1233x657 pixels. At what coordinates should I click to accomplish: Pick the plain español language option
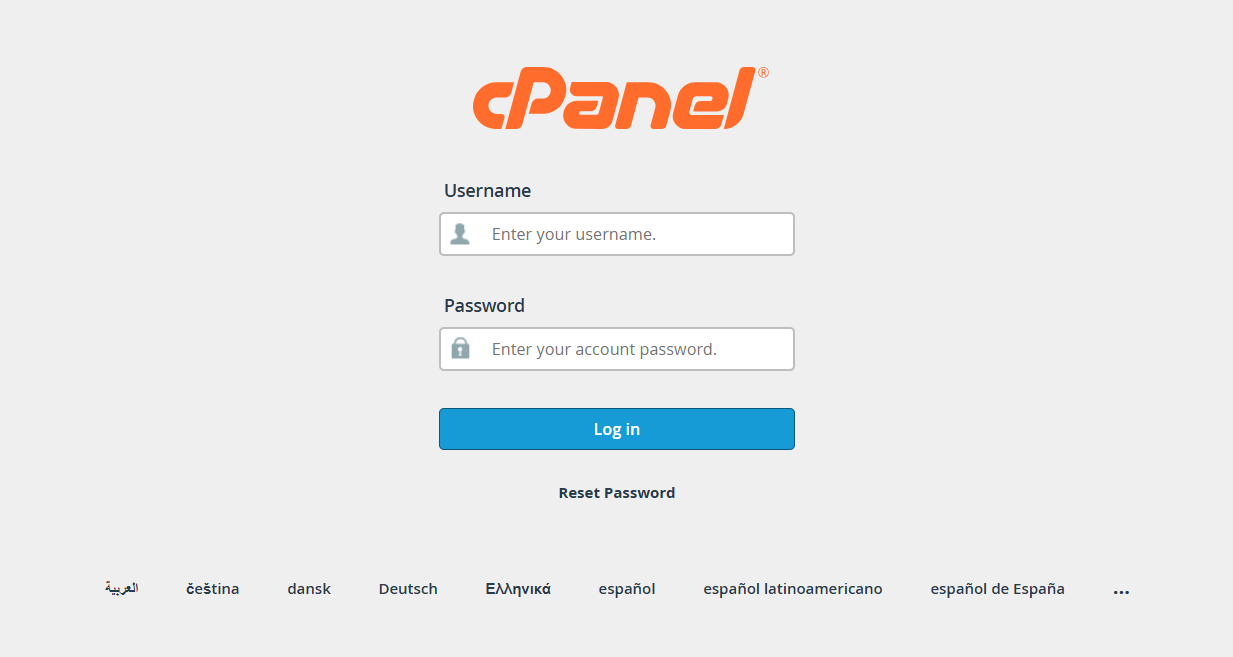627,590
